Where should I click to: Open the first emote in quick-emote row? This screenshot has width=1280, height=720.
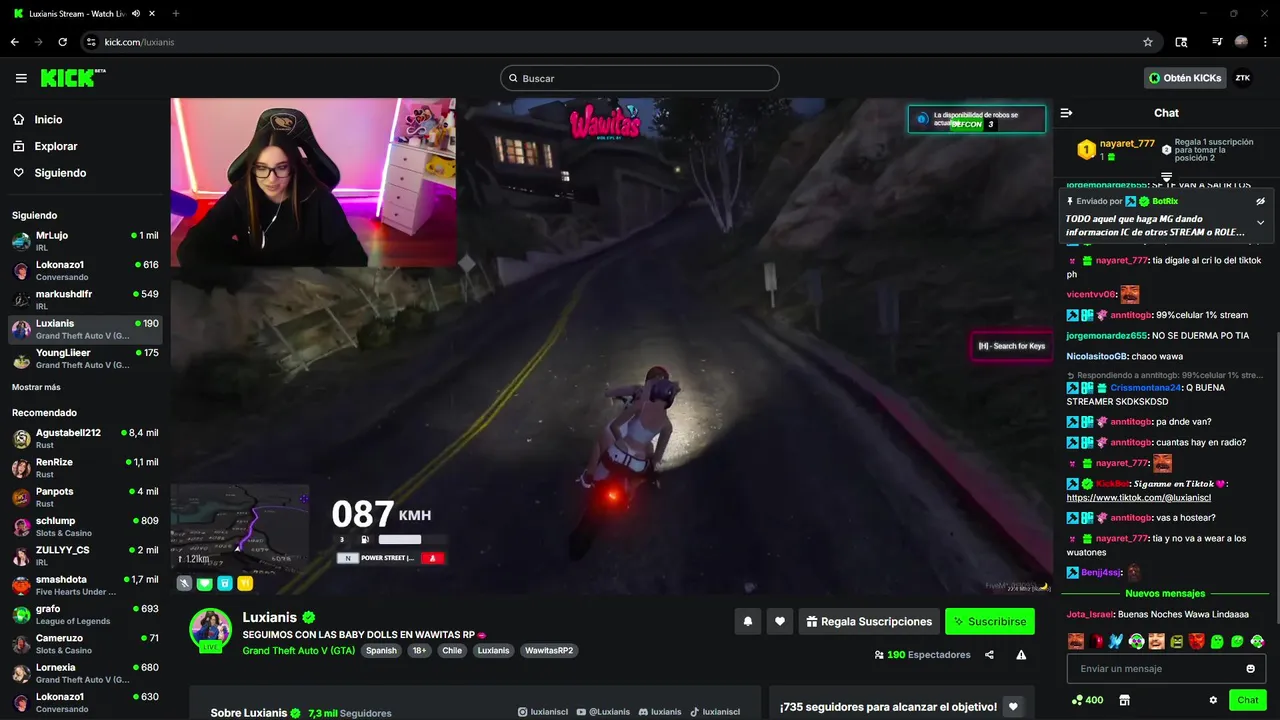coord(1076,641)
